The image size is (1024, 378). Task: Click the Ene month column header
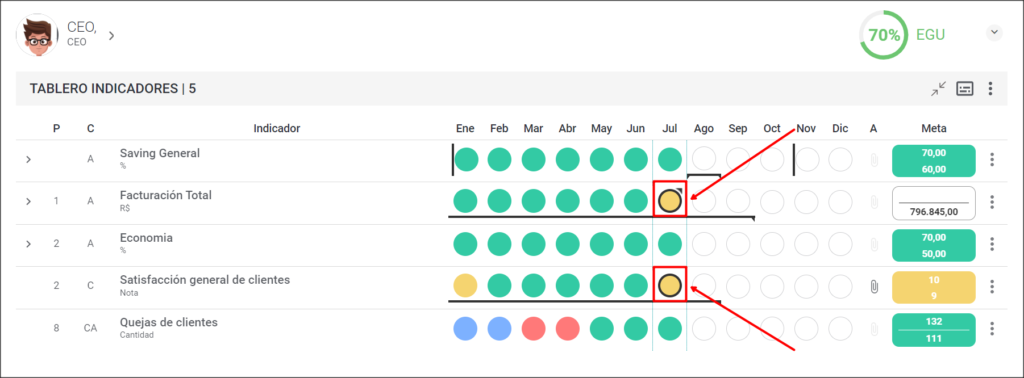(x=465, y=129)
